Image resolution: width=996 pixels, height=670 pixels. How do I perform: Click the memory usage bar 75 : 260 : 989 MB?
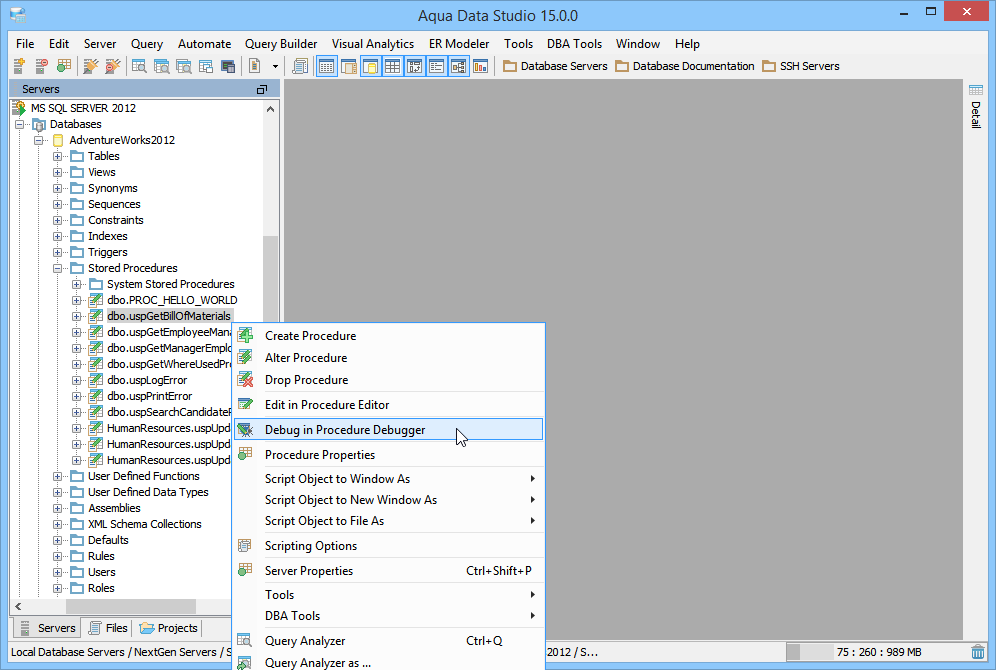pos(876,652)
